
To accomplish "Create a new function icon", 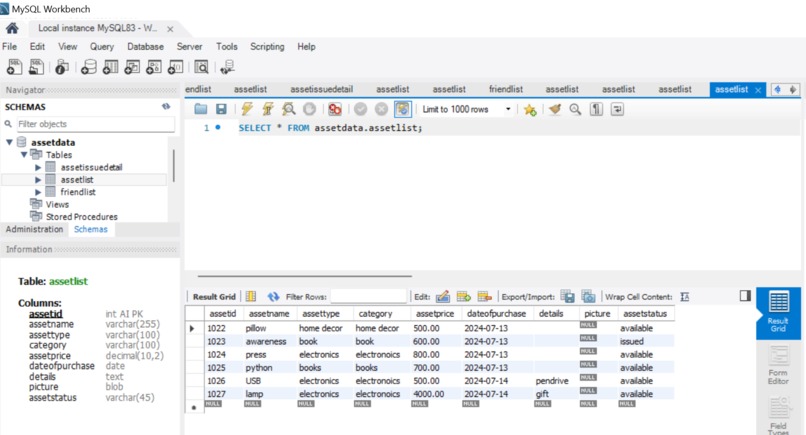I will click(175, 67).
